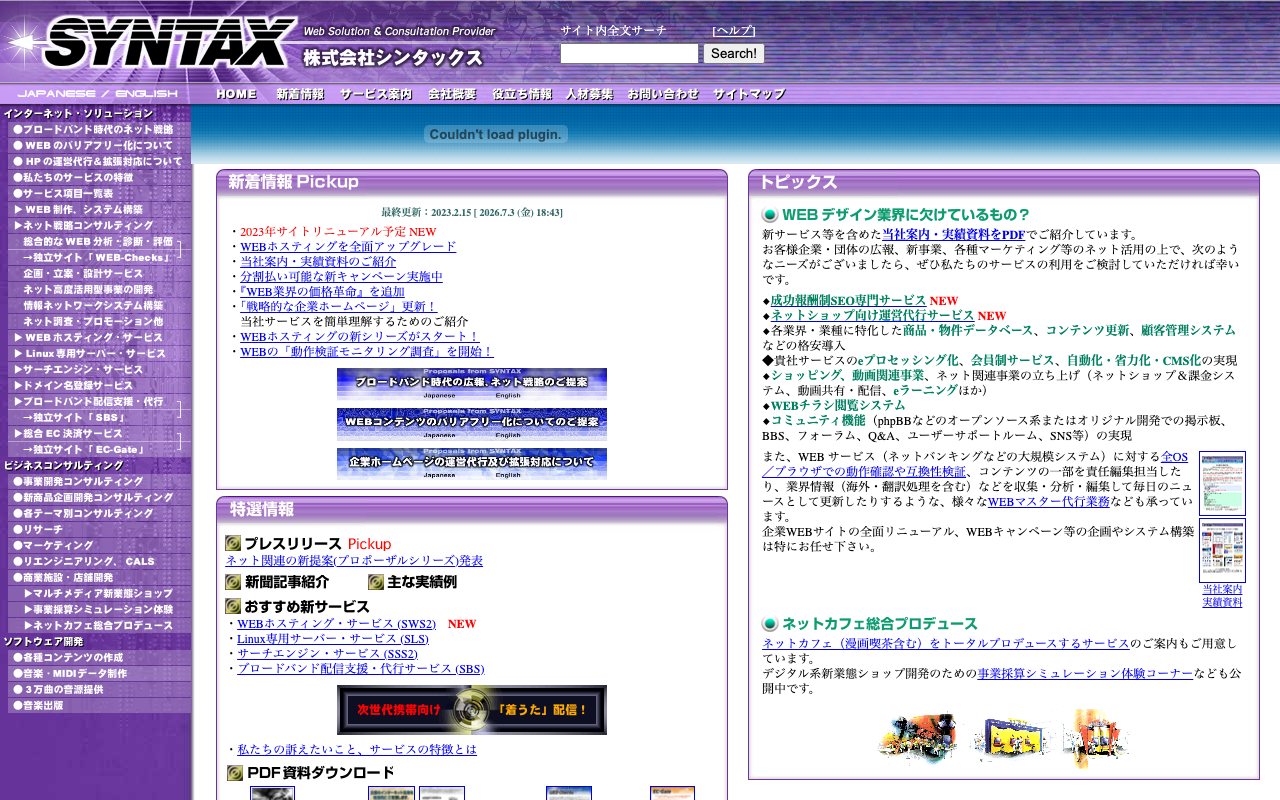Open 会社概要 in the top navigation
The height and width of the screenshot is (800, 1280).
coord(452,94)
